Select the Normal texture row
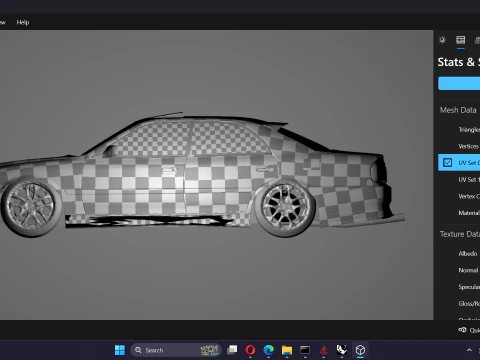Viewport: 480px width, 360px height. (x=459, y=270)
